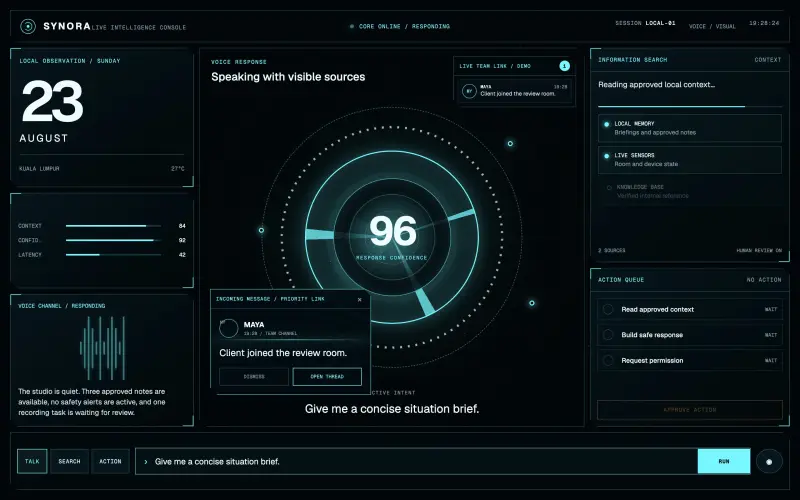Image resolution: width=800 pixels, height=500 pixels.
Task: Click the latency value 42
Action: [x=182, y=255]
